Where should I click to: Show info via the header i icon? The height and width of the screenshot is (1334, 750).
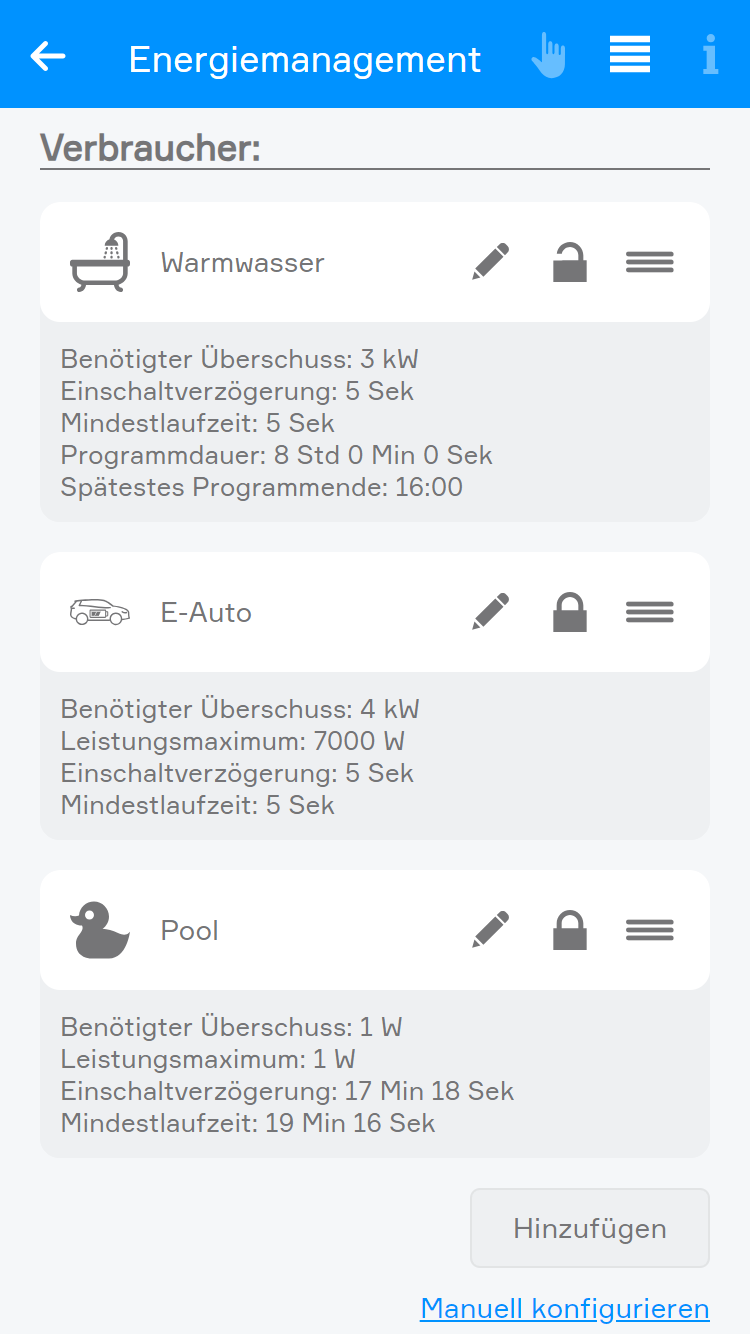tap(710, 56)
